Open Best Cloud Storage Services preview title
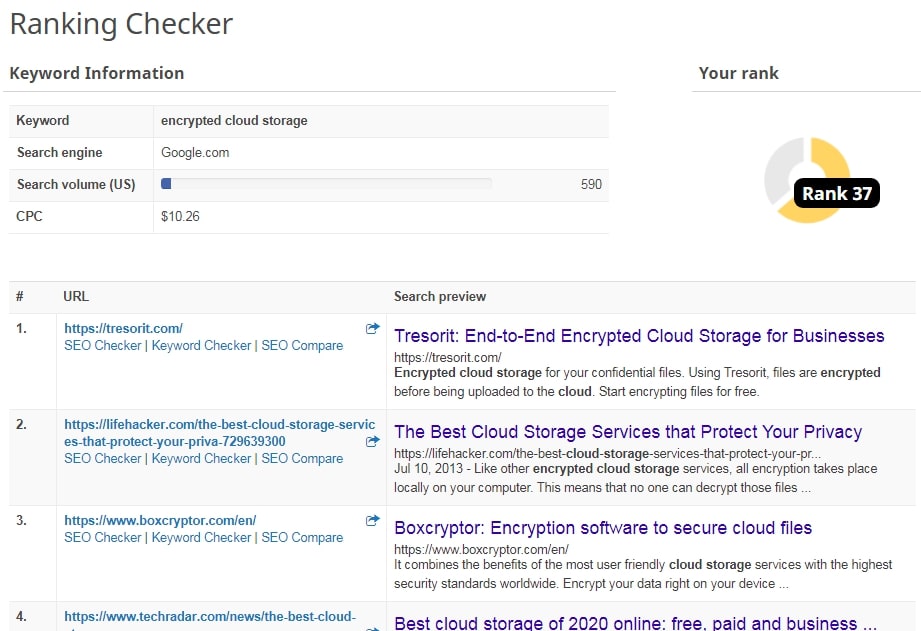 coord(628,432)
